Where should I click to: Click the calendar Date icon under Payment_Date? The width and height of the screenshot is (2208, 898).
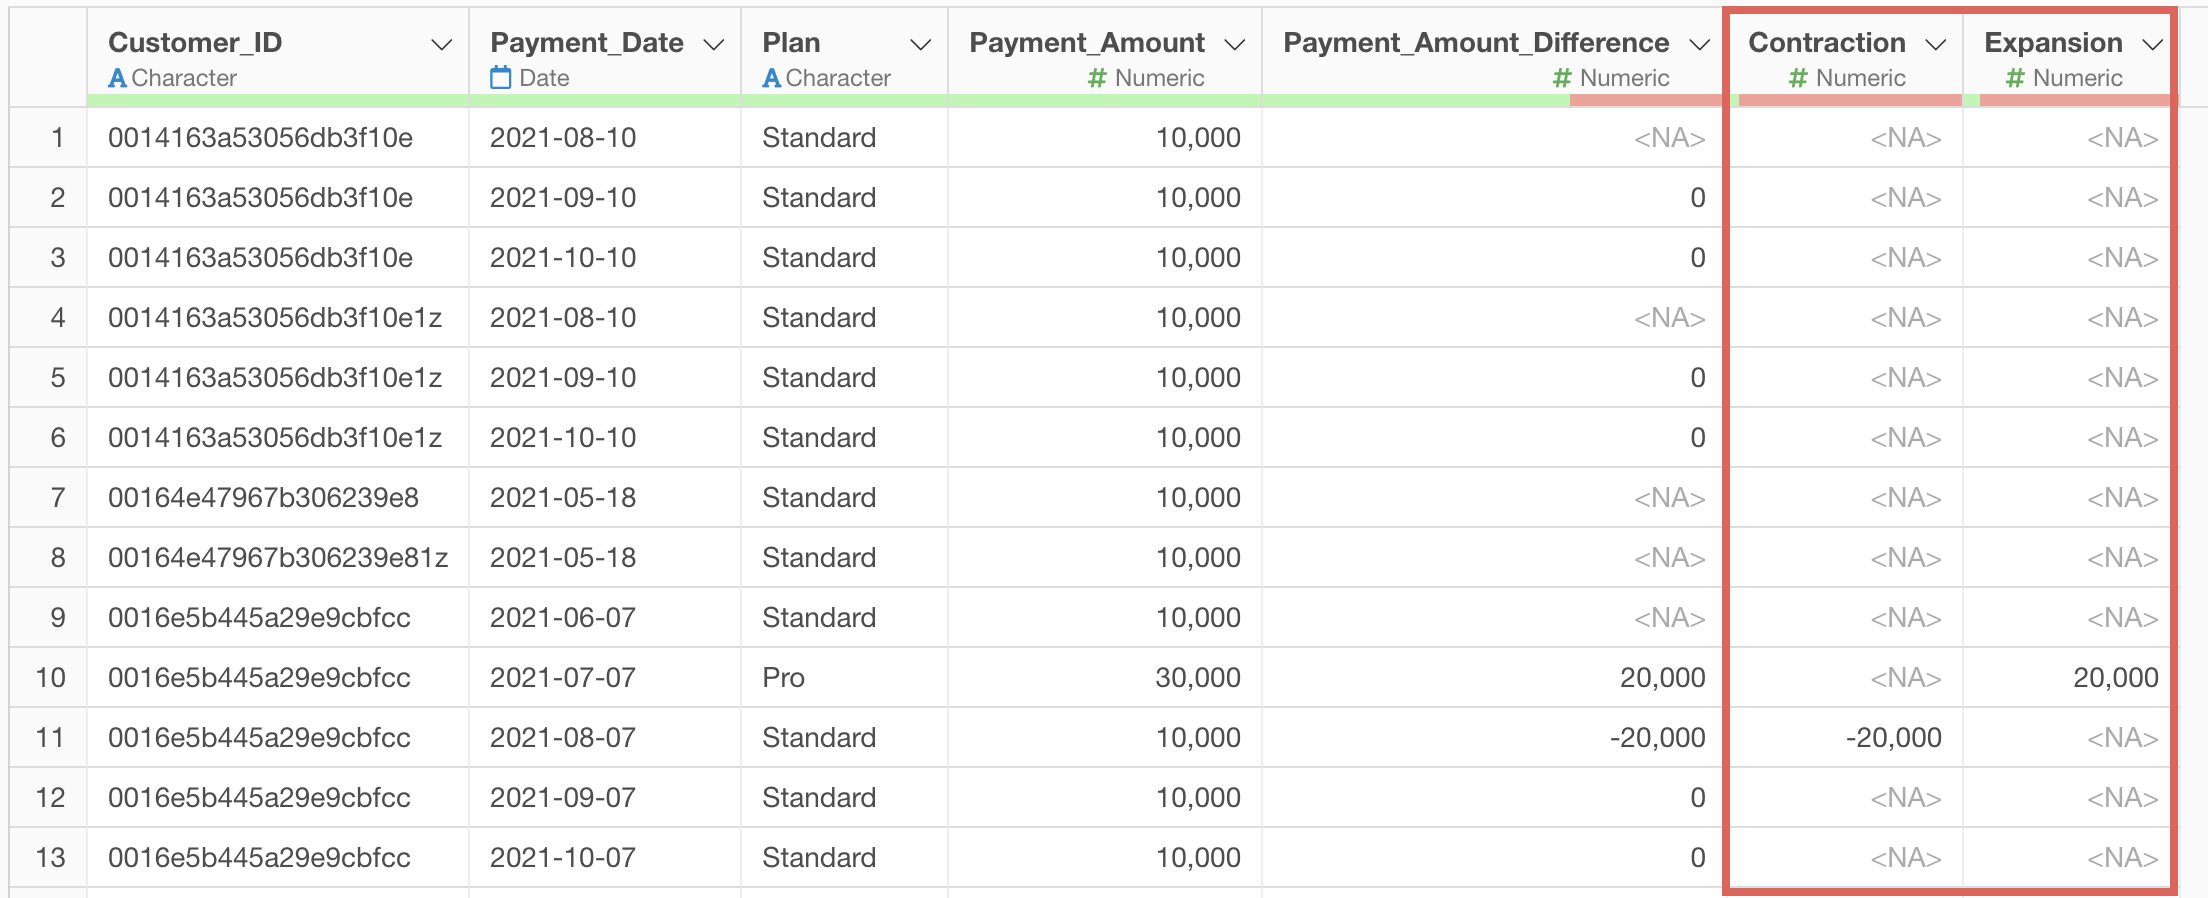501,78
